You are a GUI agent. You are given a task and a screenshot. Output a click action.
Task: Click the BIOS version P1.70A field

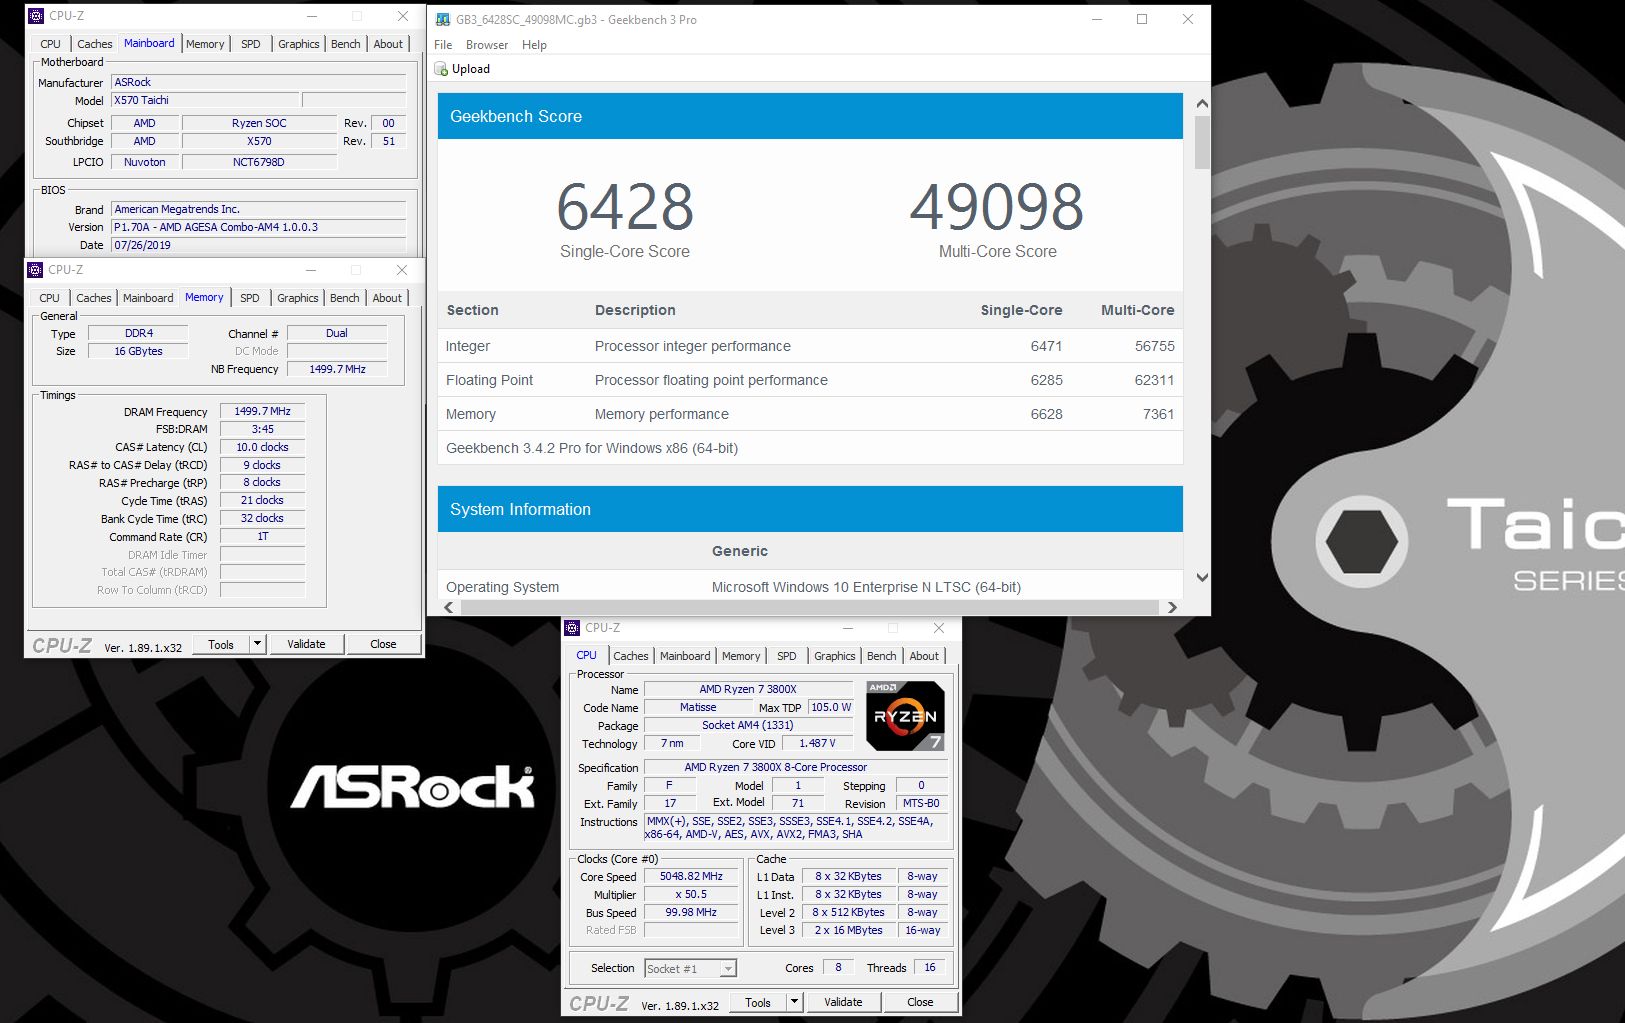[x=258, y=227]
